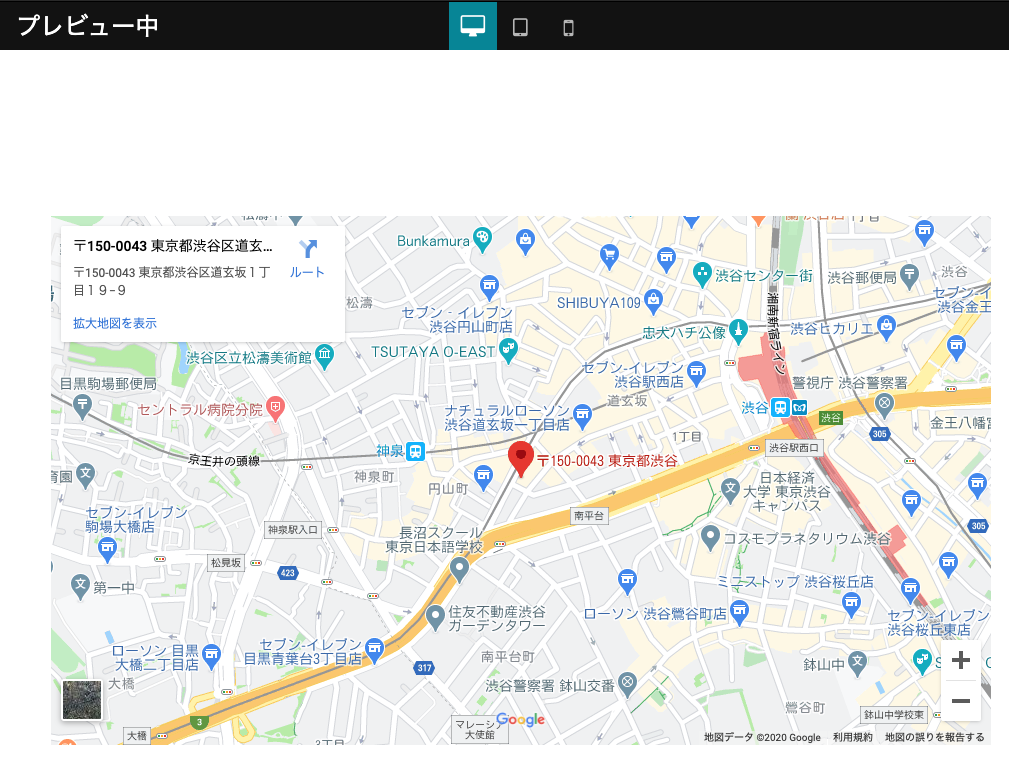Image resolution: width=1009 pixels, height=761 pixels.
Task: Click SHIBUYA109 shopping marker
Action: tap(654, 302)
